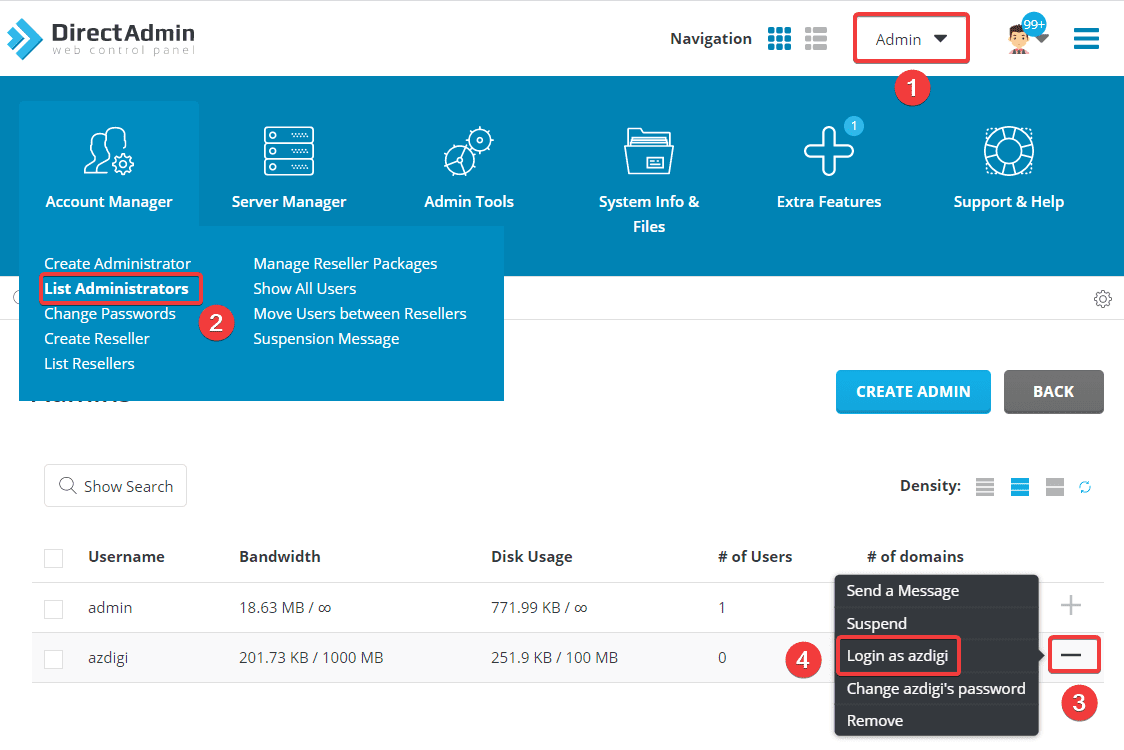Click the Navigation grid view icon
This screenshot has height=750, width=1124.
779,38
